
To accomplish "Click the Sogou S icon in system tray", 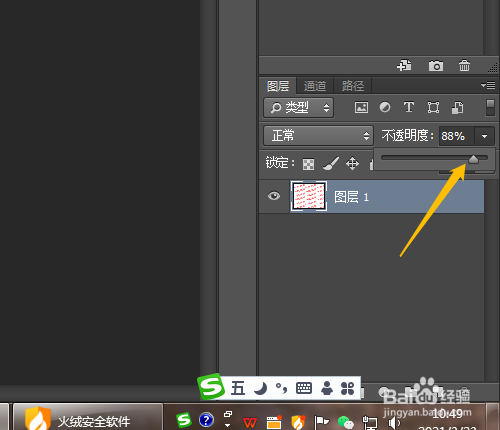I will pyautogui.click(x=184, y=420).
